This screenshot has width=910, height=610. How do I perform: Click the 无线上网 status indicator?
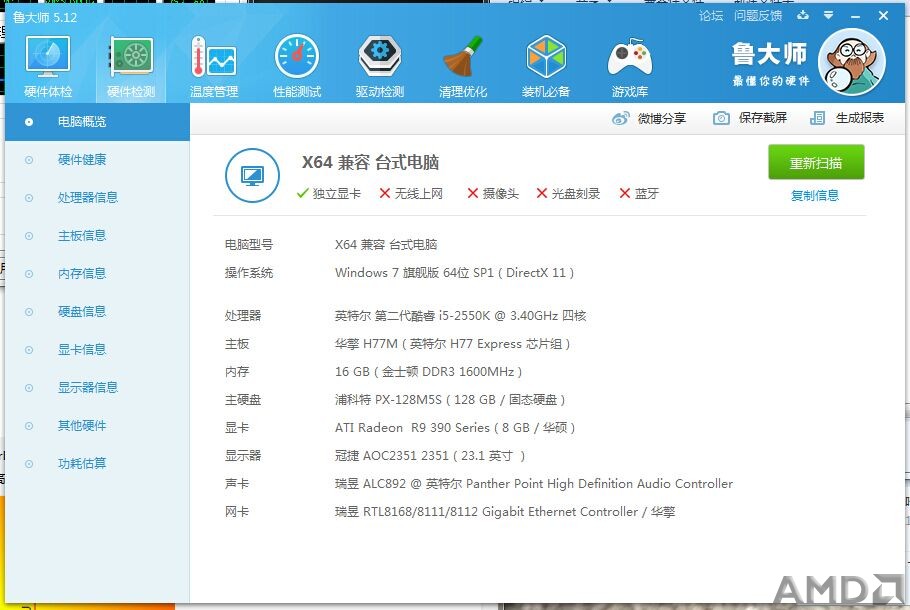(x=411, y=193)
